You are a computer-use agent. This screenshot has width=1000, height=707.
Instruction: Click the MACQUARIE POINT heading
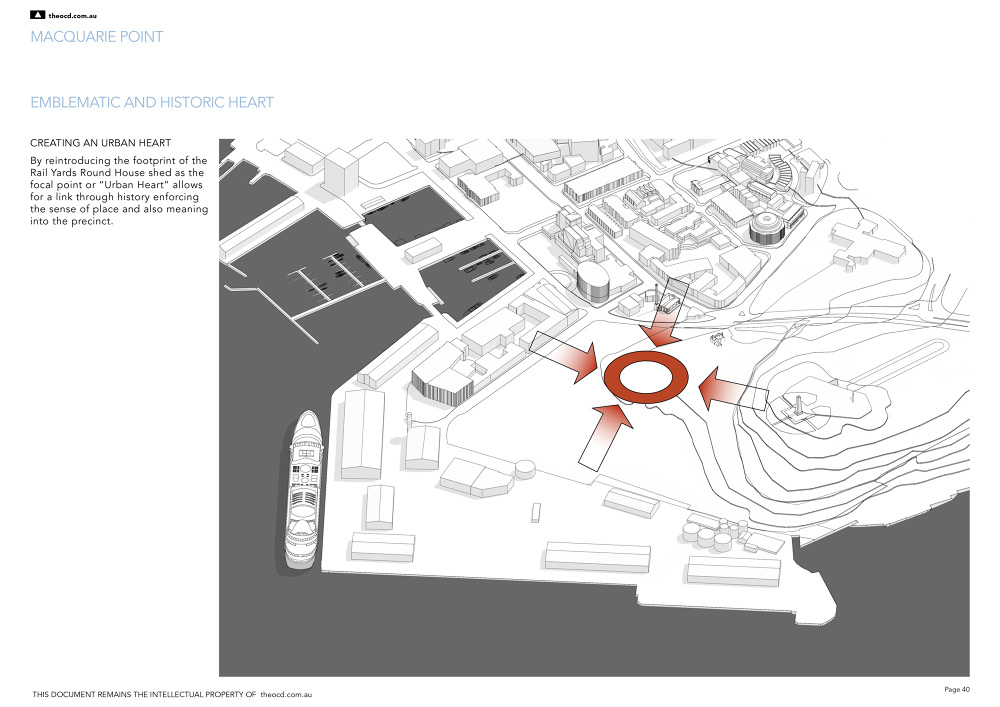[x=97, y=37]
